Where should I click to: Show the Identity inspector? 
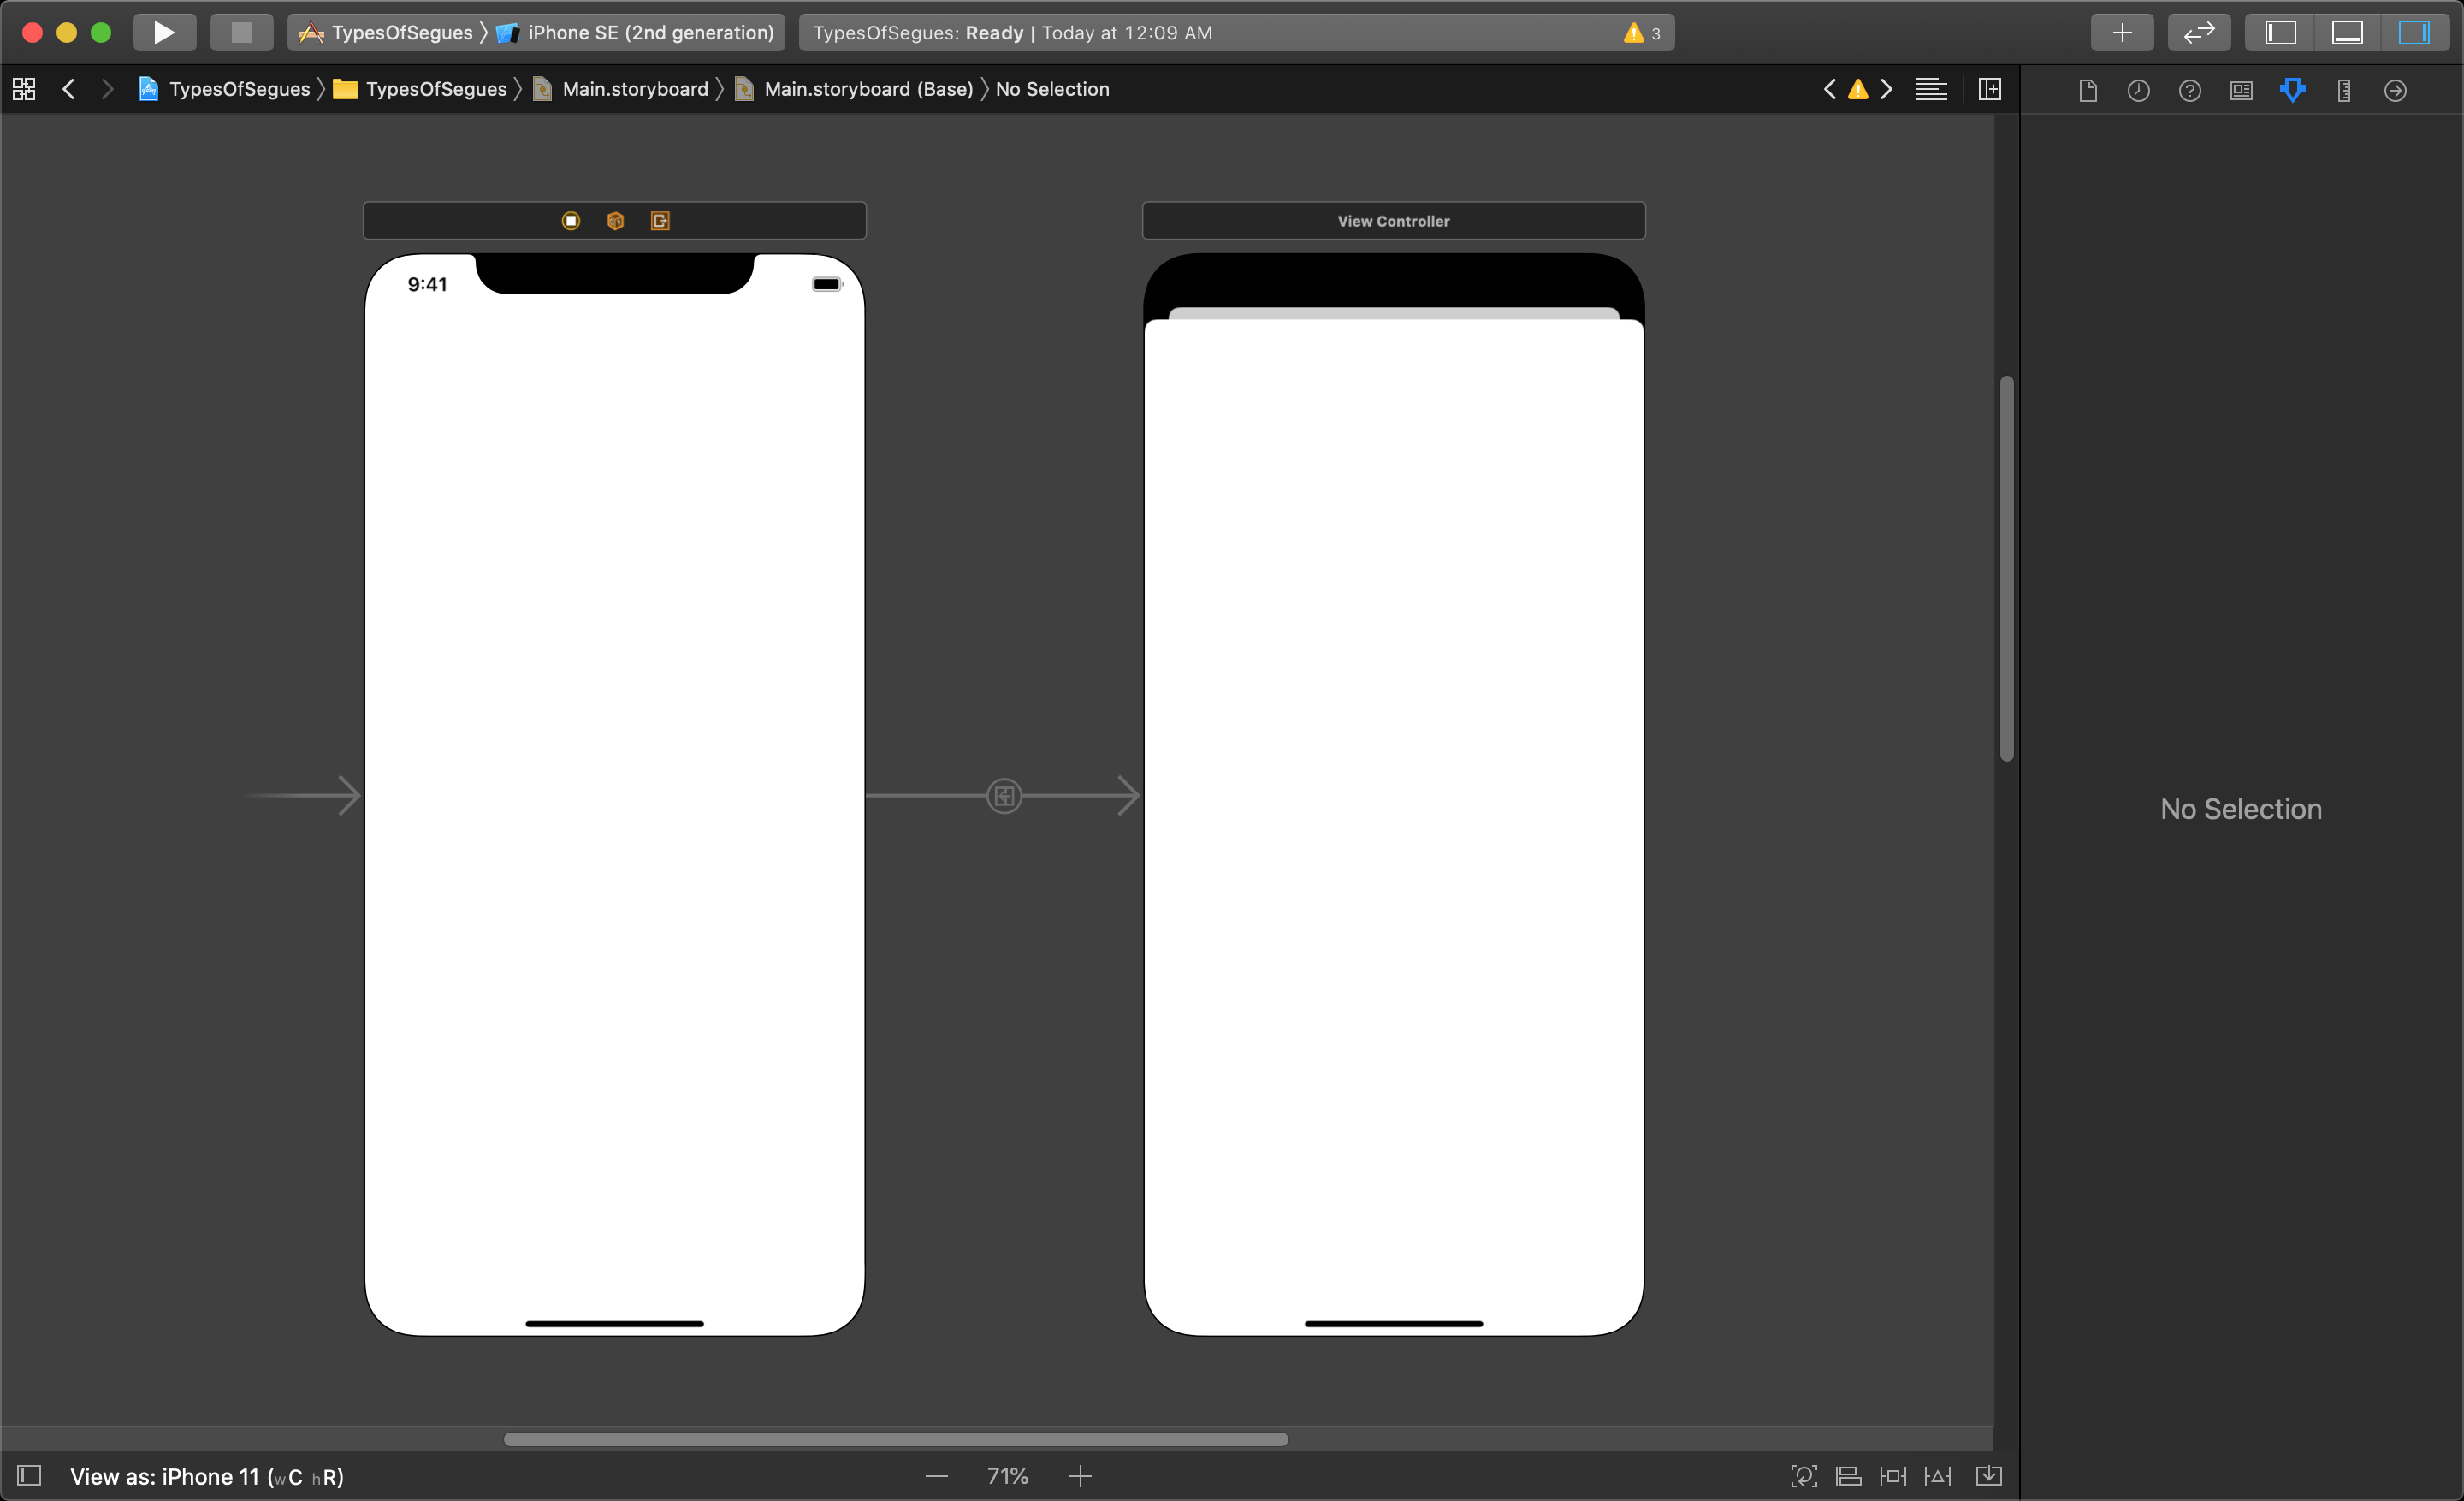pyautogui.click(x=2241, y=91)
